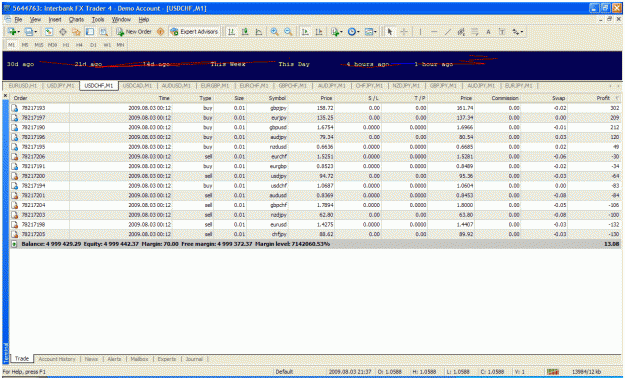Switch chart to Line Chart mode
This screenshot has height=378, width=625.
click(259, 32)
